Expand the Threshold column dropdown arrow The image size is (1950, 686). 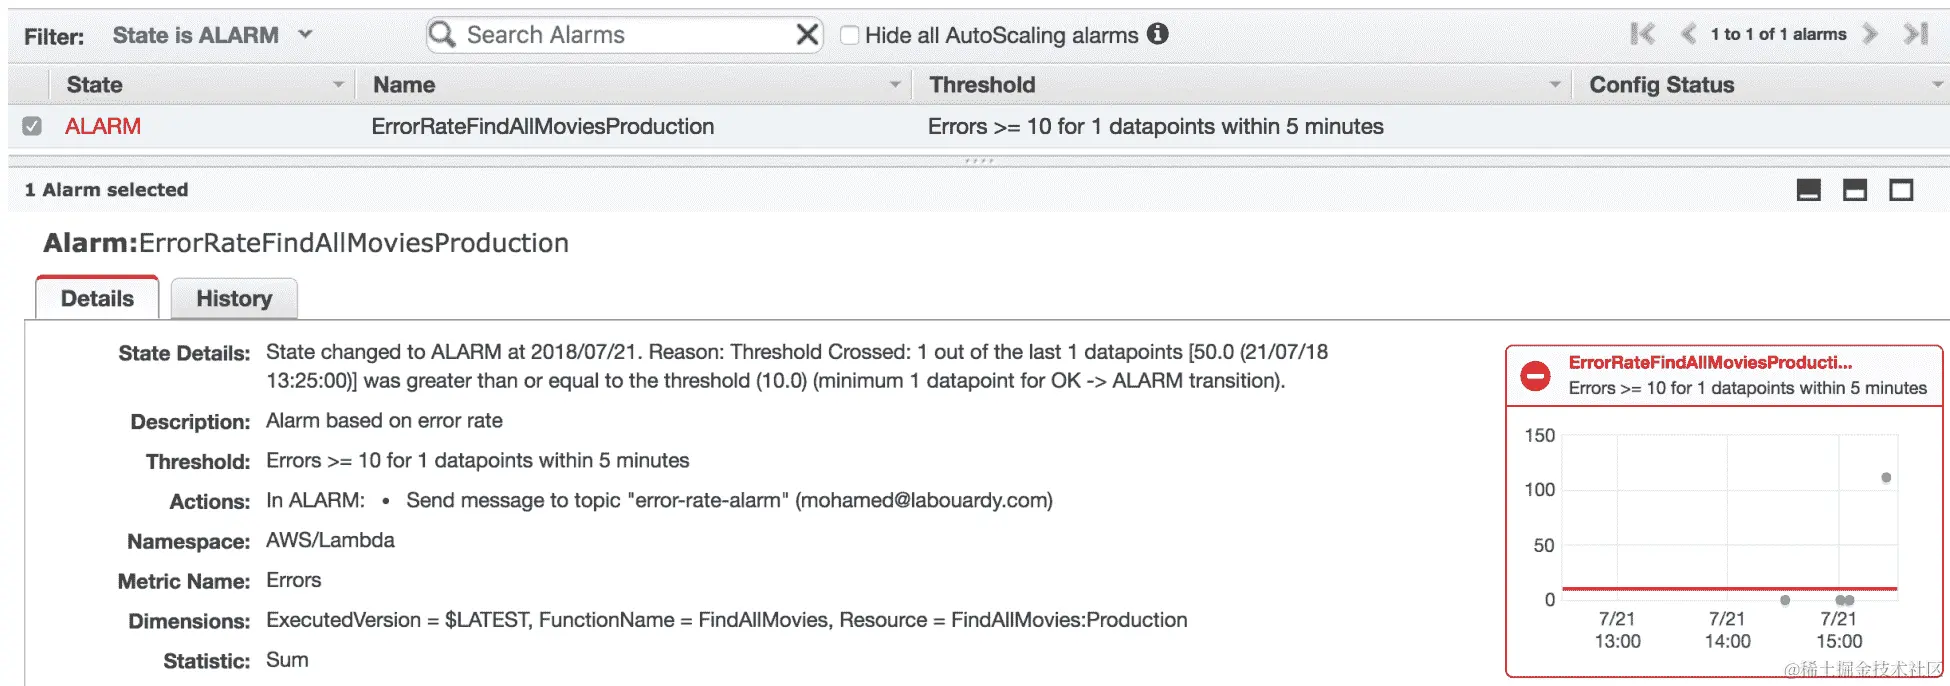click(1554, 85)
